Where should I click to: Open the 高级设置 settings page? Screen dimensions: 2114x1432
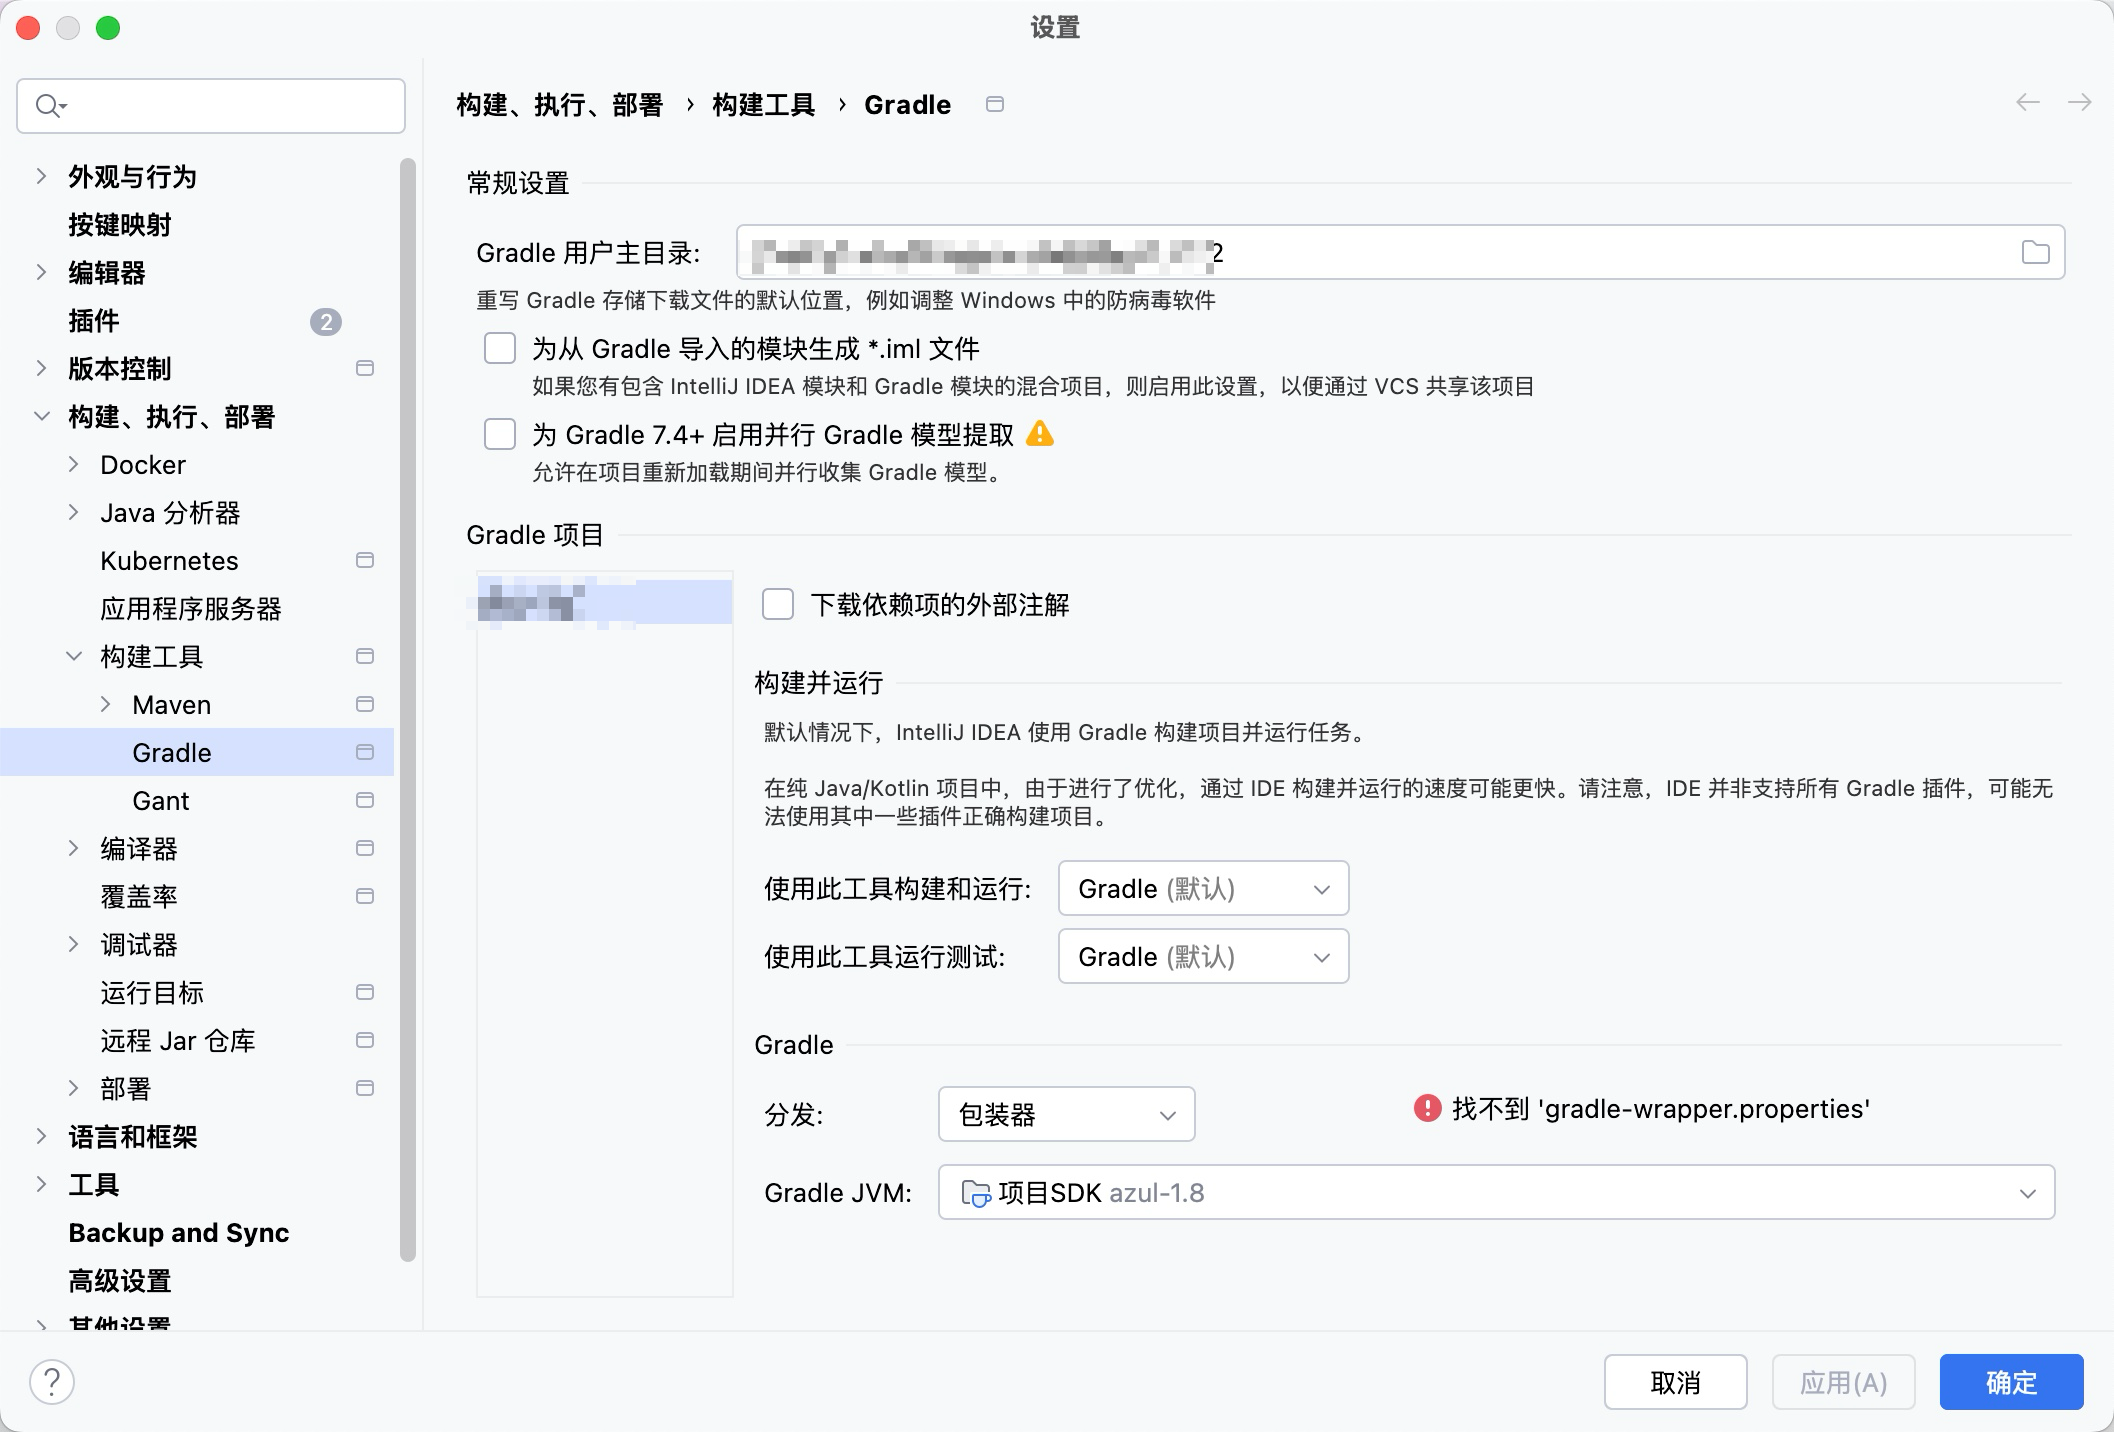[120, 1280]
